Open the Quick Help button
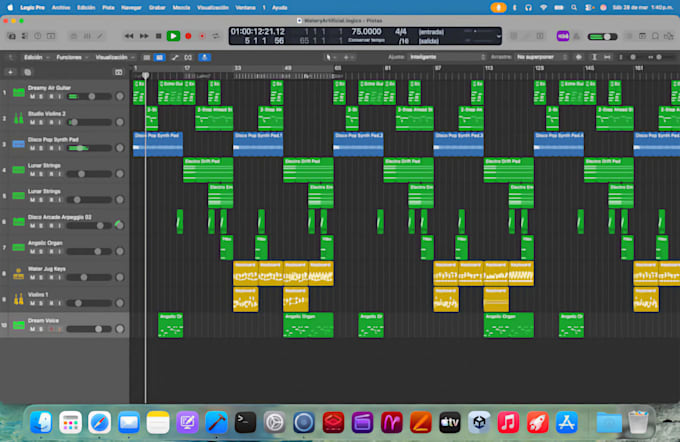The height and width of the screenshot is (442, 680). click(x=38, y=36)
